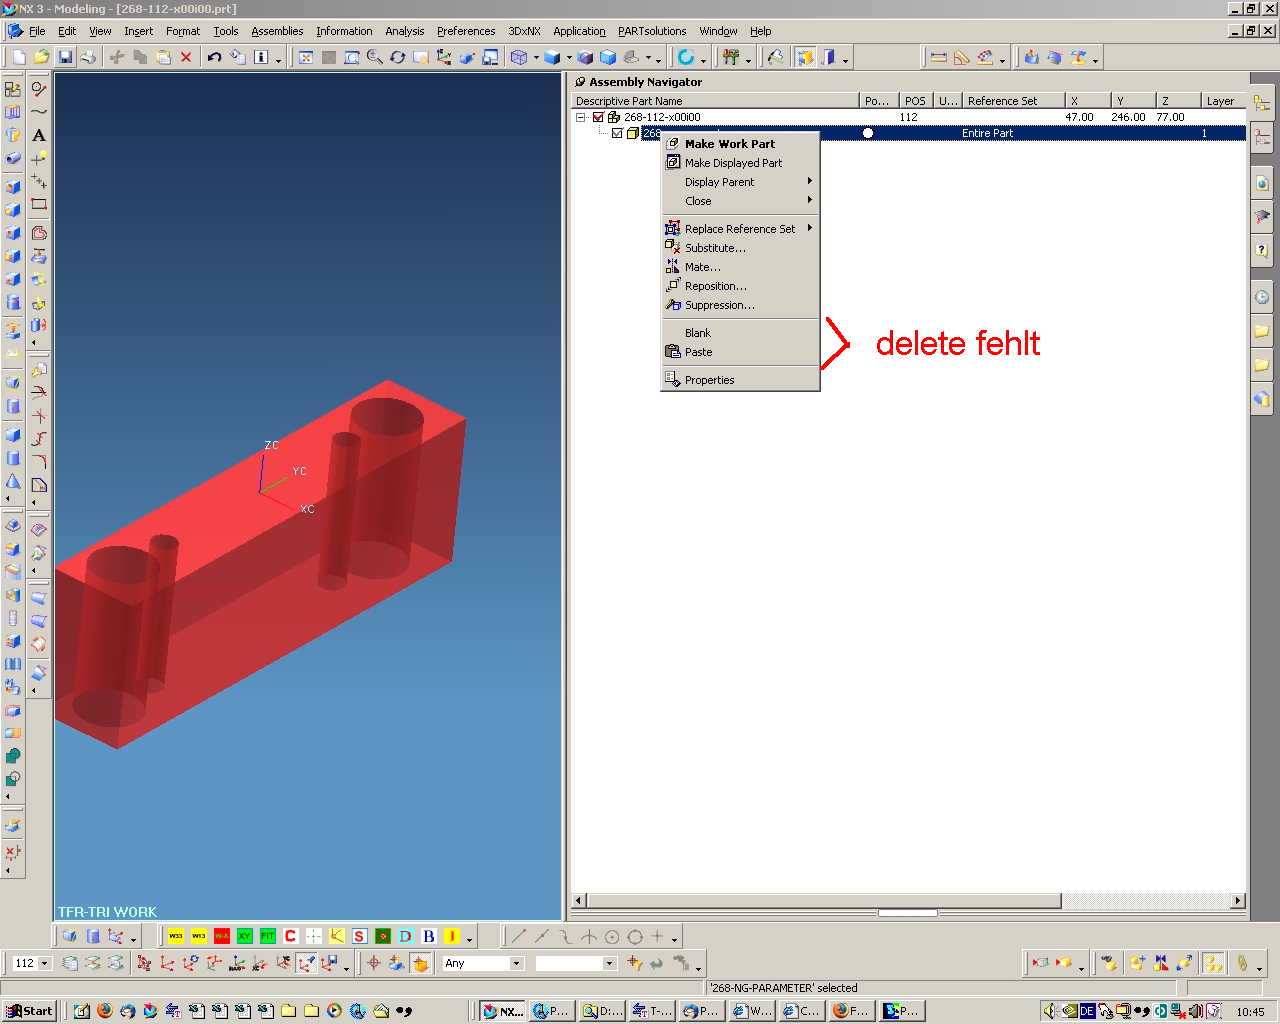1280x1024 pixels.
Task: Click the navigator scrollbar right arrow
Action: point(1238,901)
